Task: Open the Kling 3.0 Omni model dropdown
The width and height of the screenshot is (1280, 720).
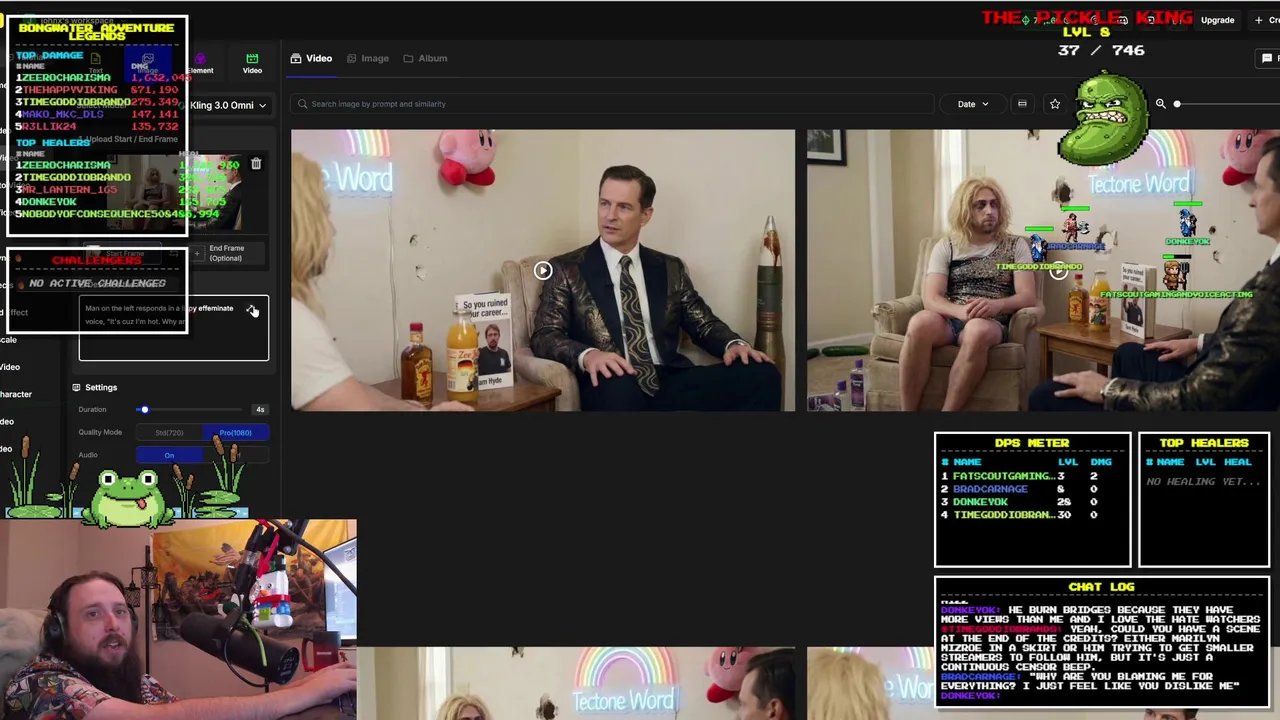Action: [x=229, y=105]
